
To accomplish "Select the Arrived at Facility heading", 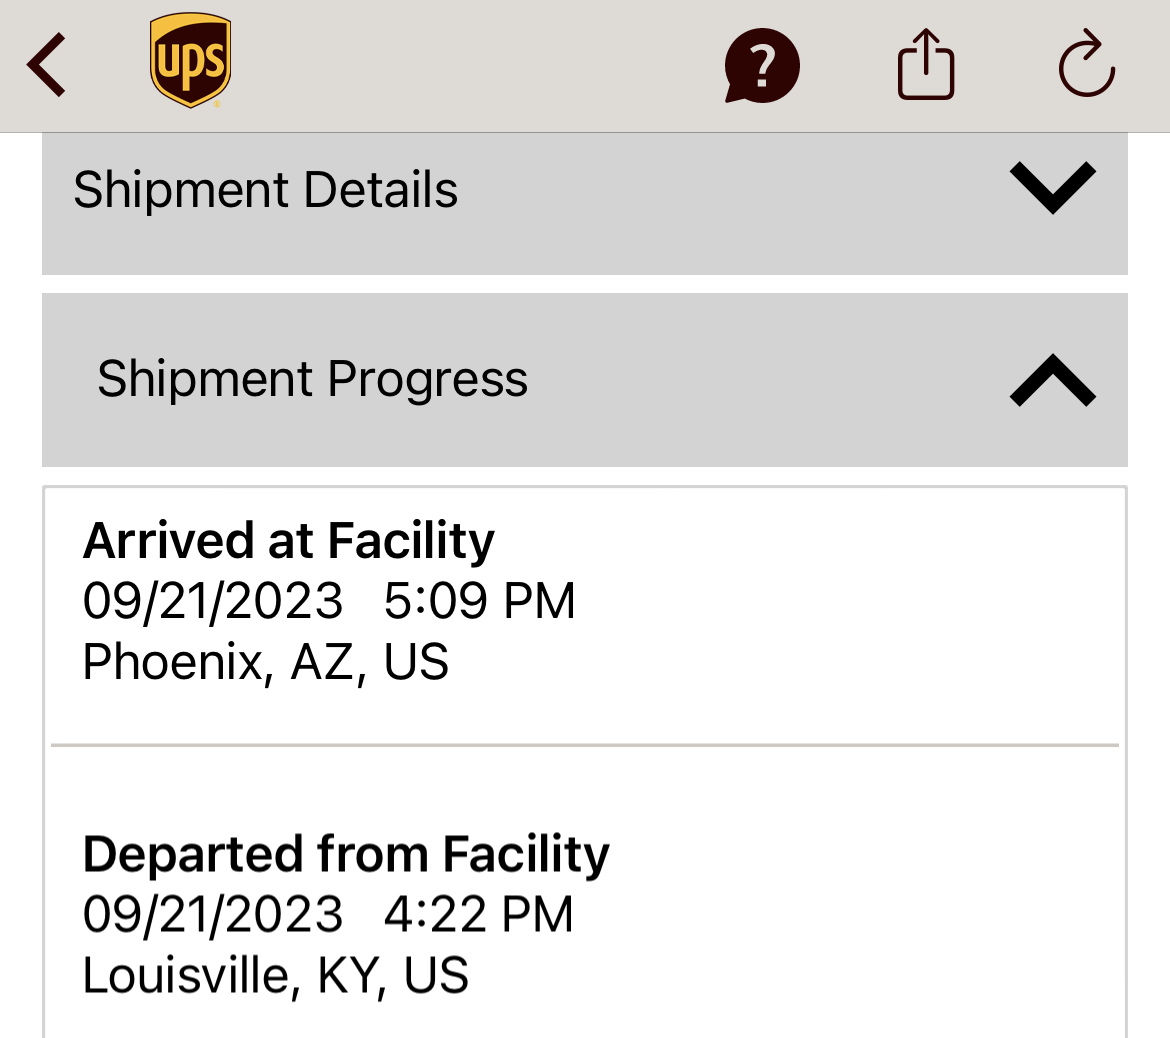I will coord(289,541).
